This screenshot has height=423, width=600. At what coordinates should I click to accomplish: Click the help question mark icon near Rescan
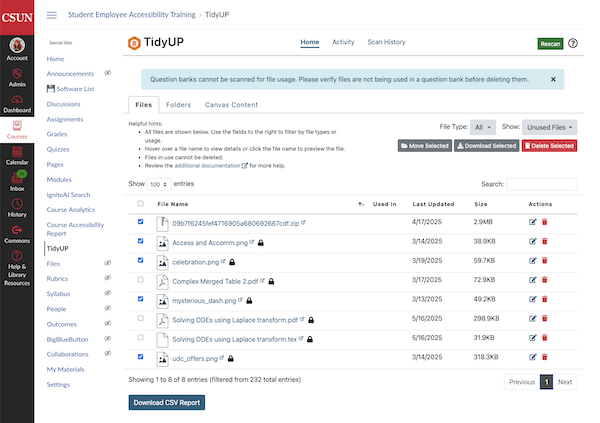[573, 43]
